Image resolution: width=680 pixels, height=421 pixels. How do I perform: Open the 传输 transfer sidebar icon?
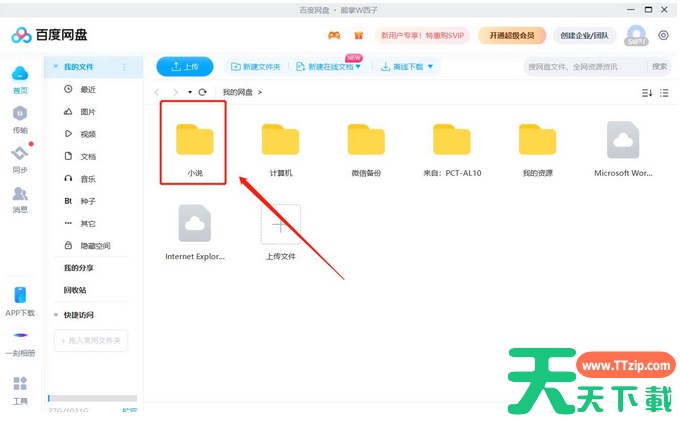[x=20, y=114]
